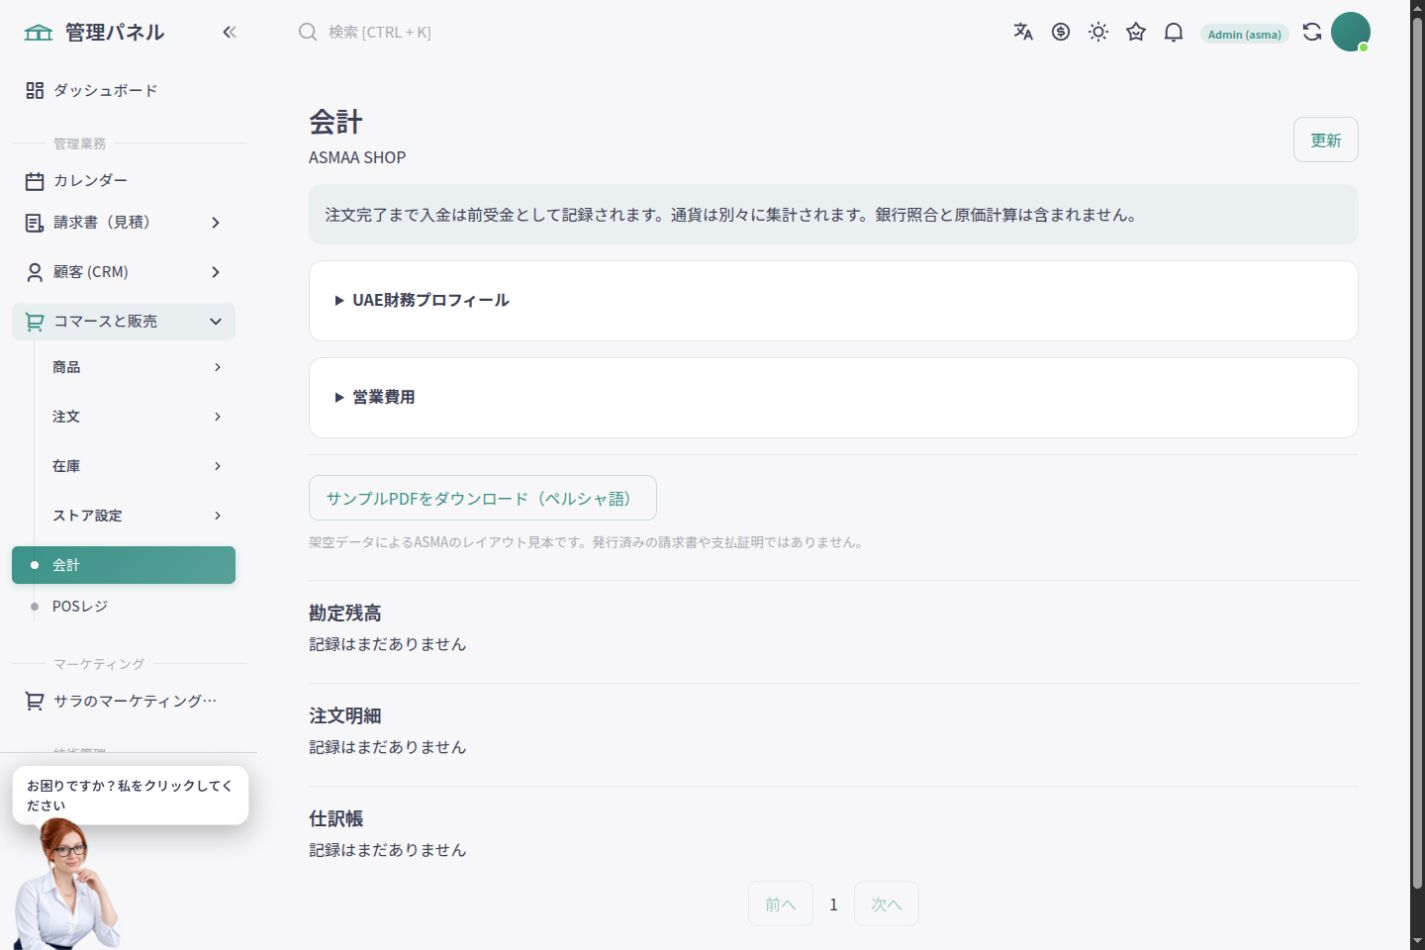Image resolution: width=1425 pixels, height=950 pixels.
Task: Click the Admin (asma) badge
Action: [1244, 34]
